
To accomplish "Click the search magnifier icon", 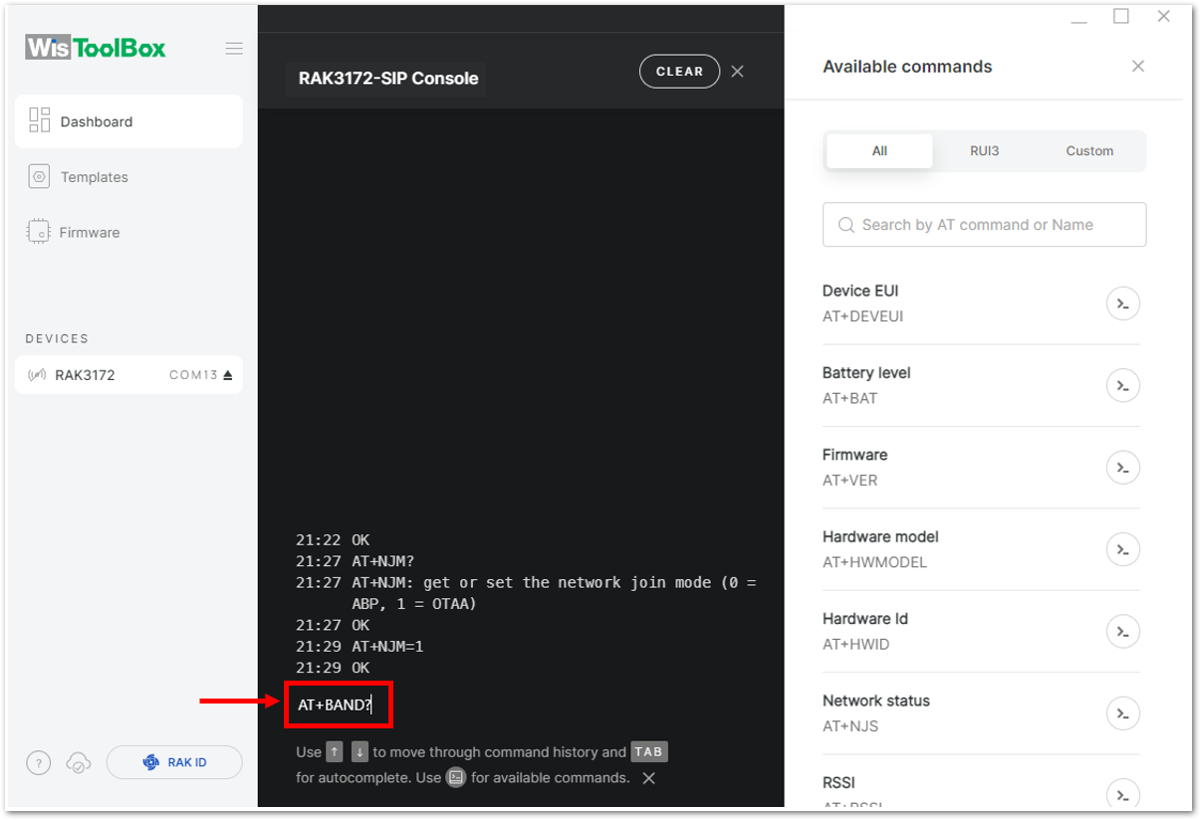I will pyautogui.click(x=846, y=225).
